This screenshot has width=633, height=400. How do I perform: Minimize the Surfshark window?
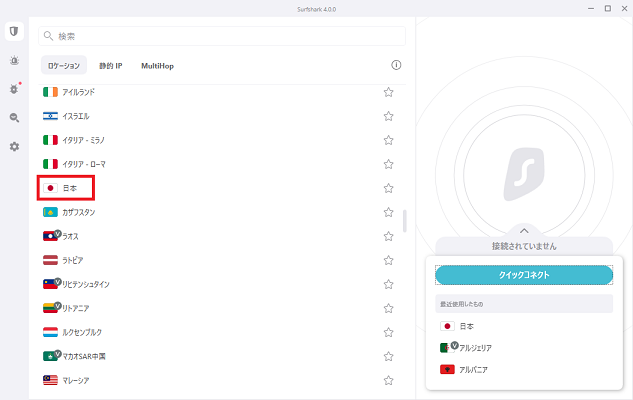tap(591, 8)
